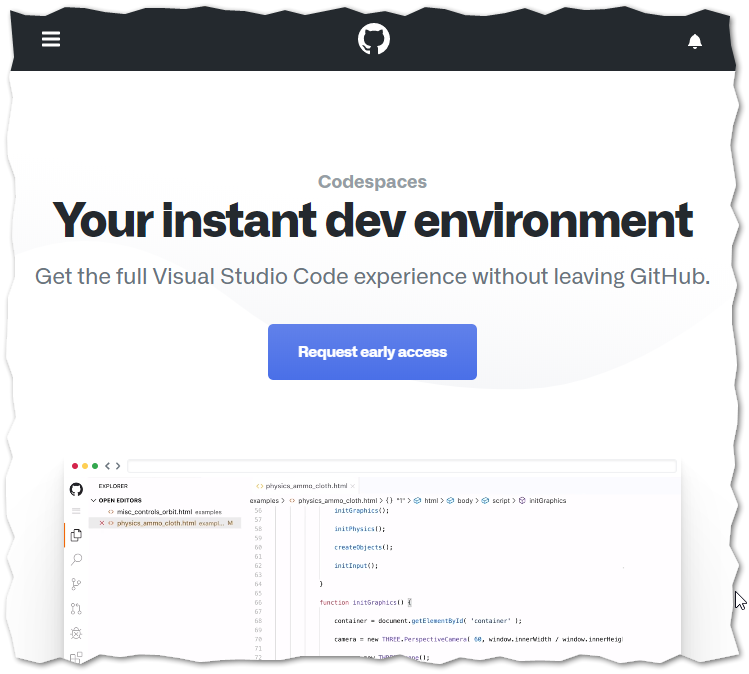Select misc_controls_orbit.html in open editors
Image resolution: width=749 pixels, height=674 pixels.
click(x=165, y=512)
